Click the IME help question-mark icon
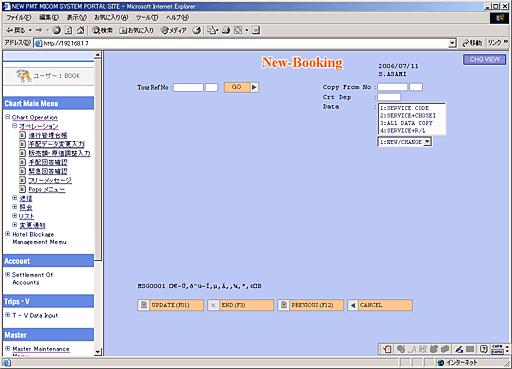Viewport: 512px width, 369px height. click(x=484, y=349)
